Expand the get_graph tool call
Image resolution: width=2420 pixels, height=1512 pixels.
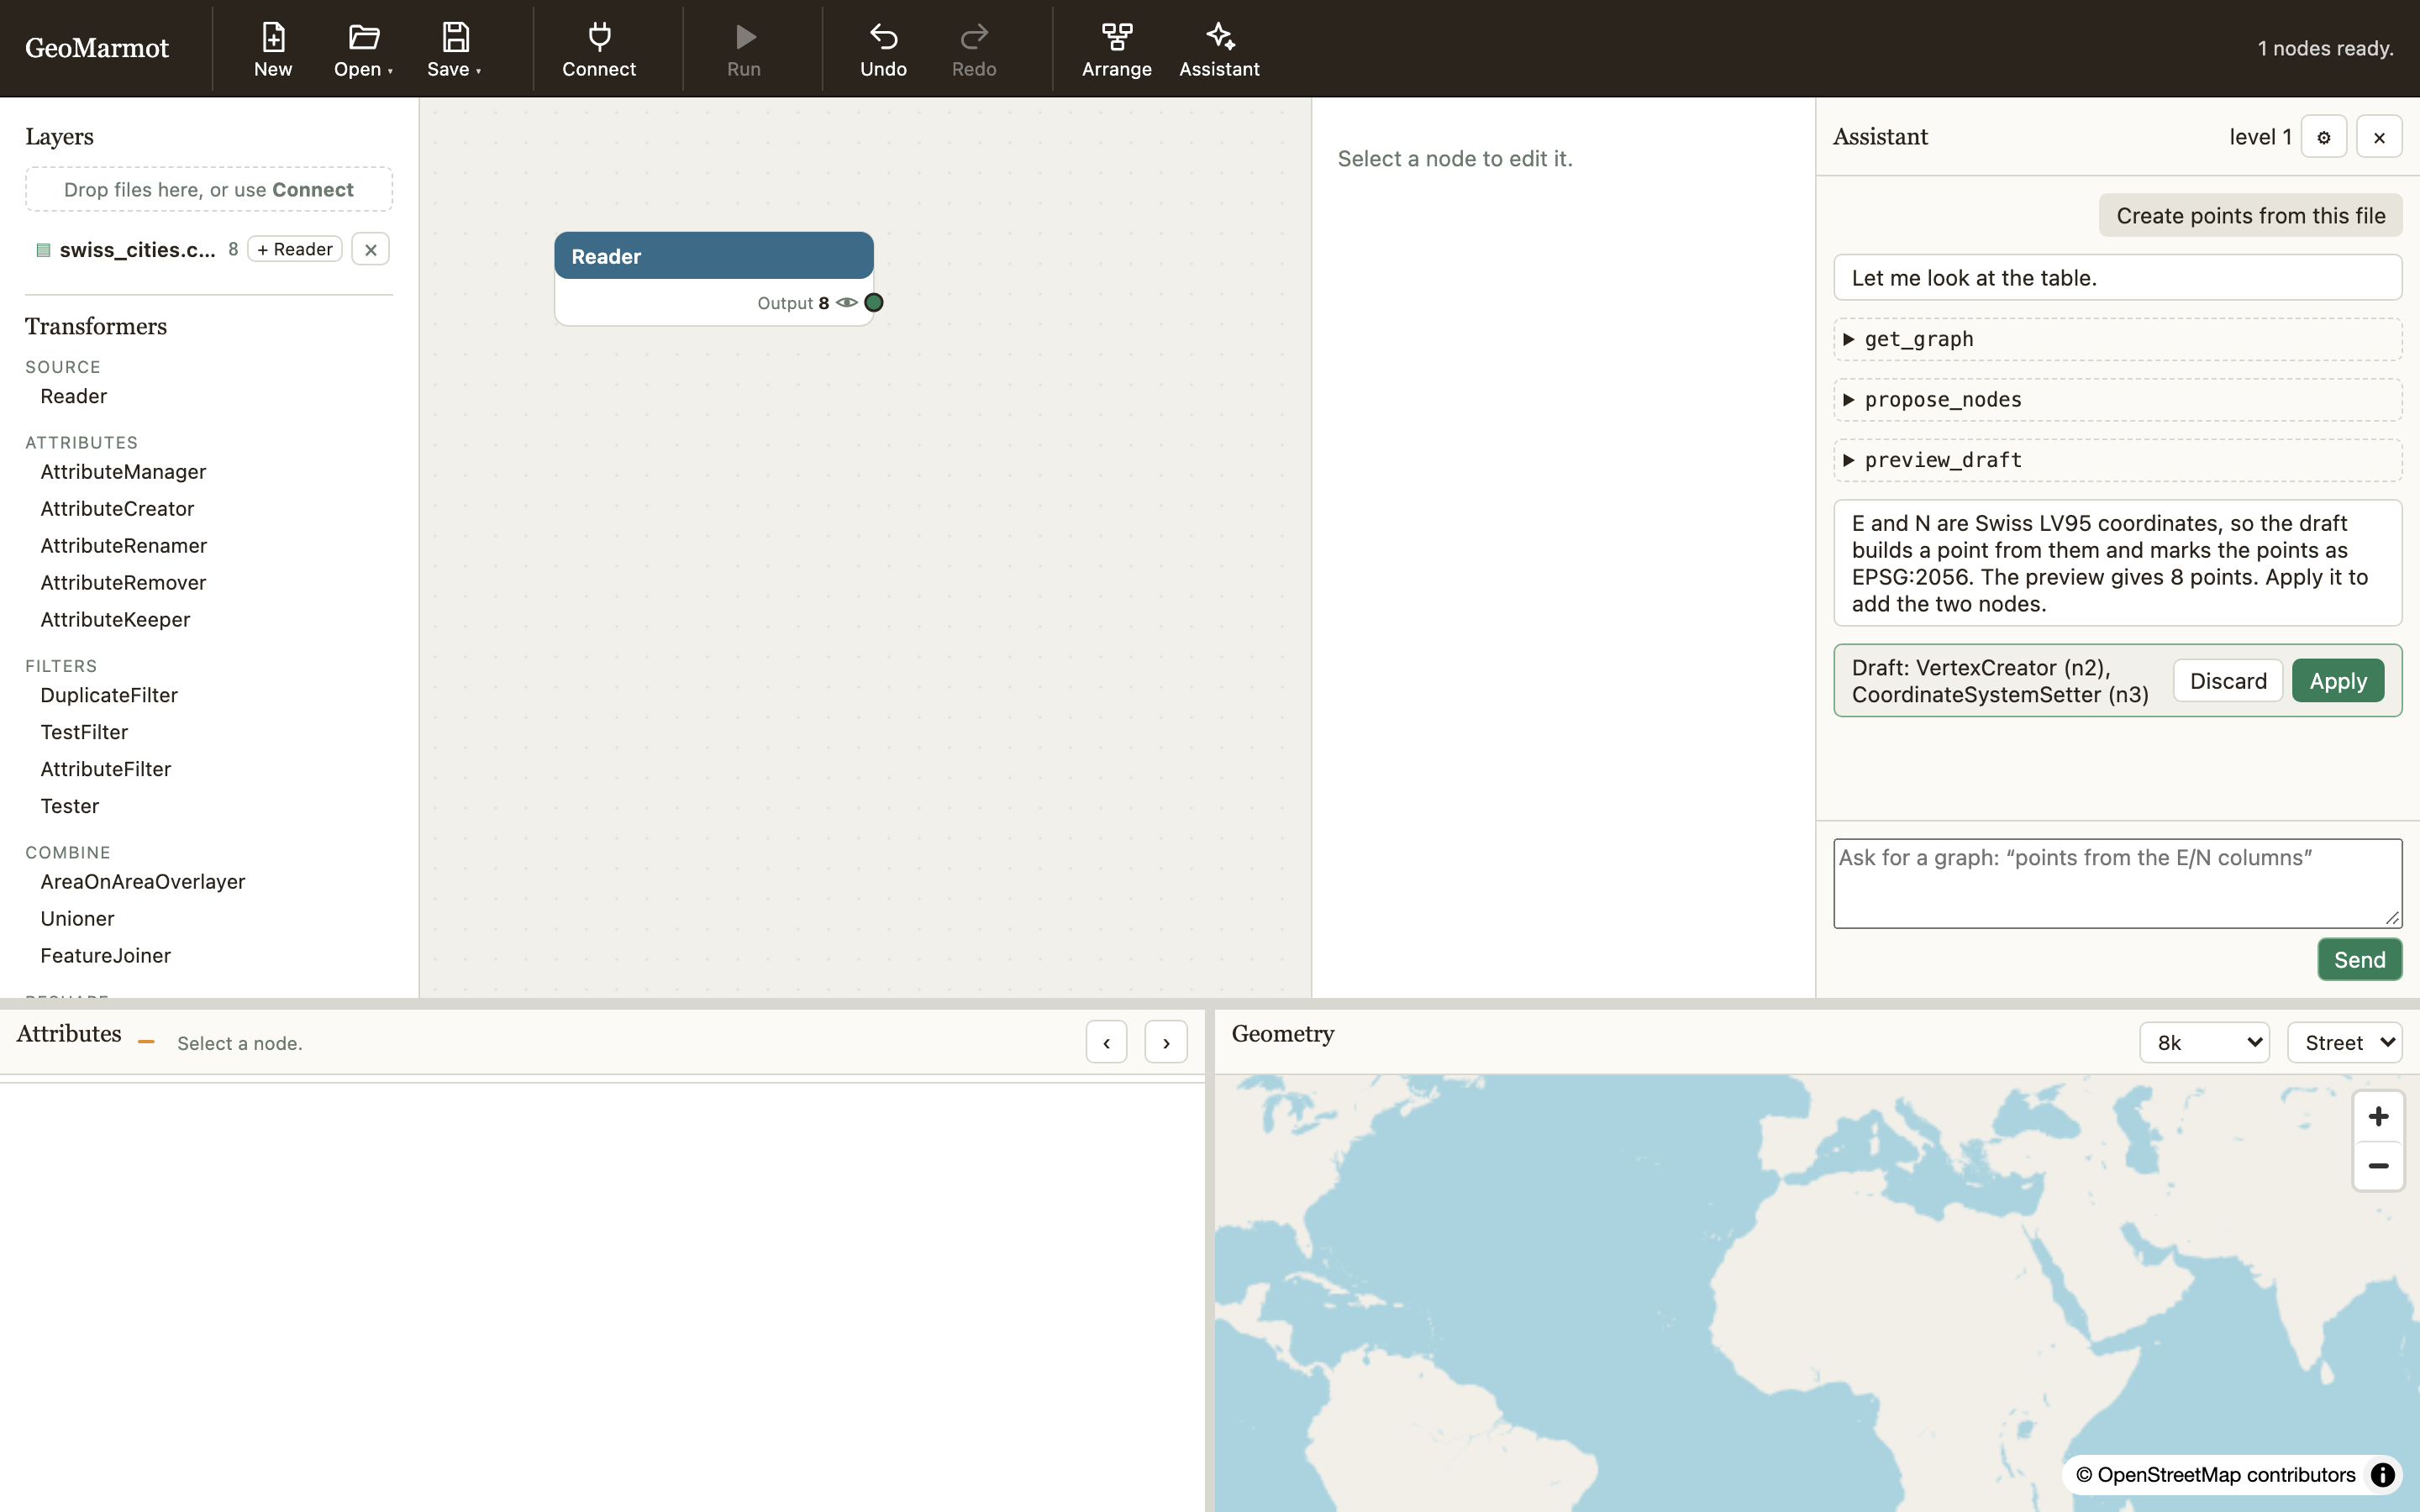pyautogui.click(x=2117, y=339)
